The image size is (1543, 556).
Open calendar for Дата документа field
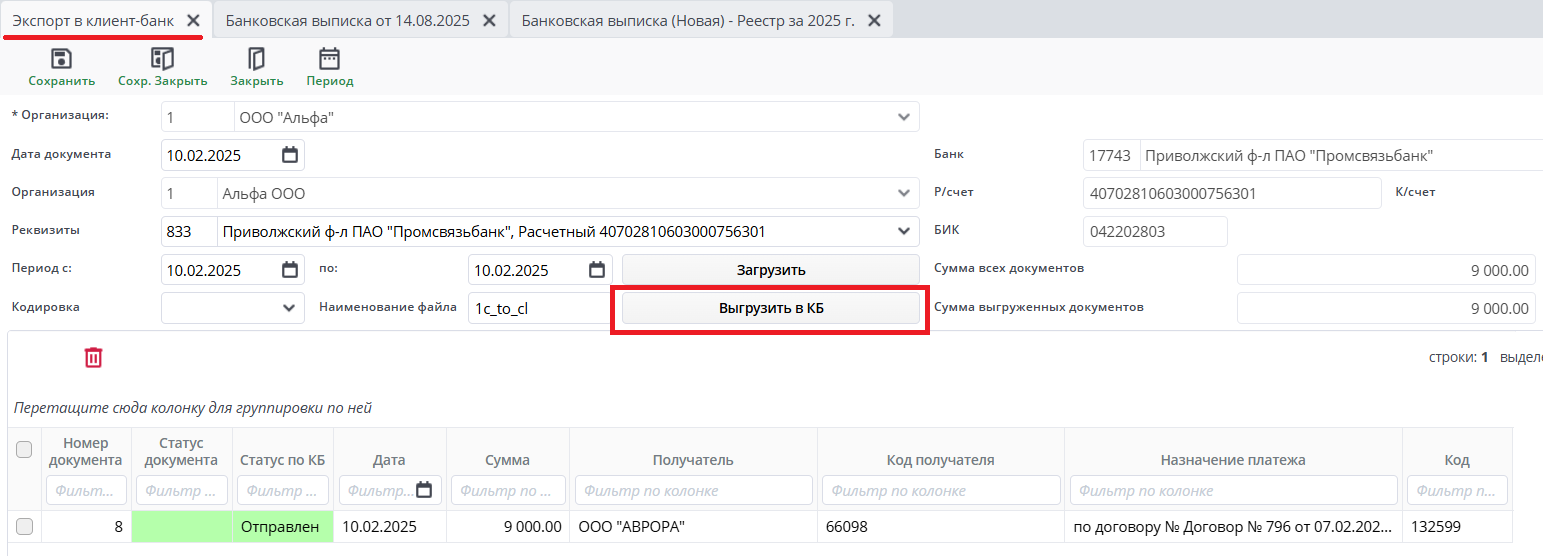[290, 155]
